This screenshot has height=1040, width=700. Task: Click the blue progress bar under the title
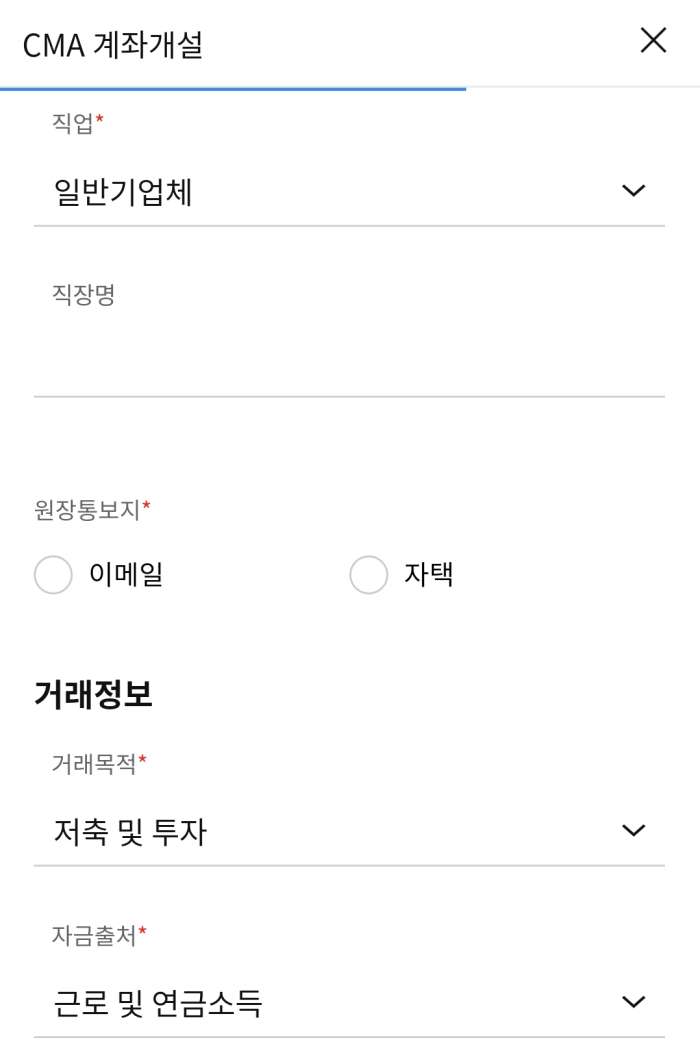[x=233, y=90]
